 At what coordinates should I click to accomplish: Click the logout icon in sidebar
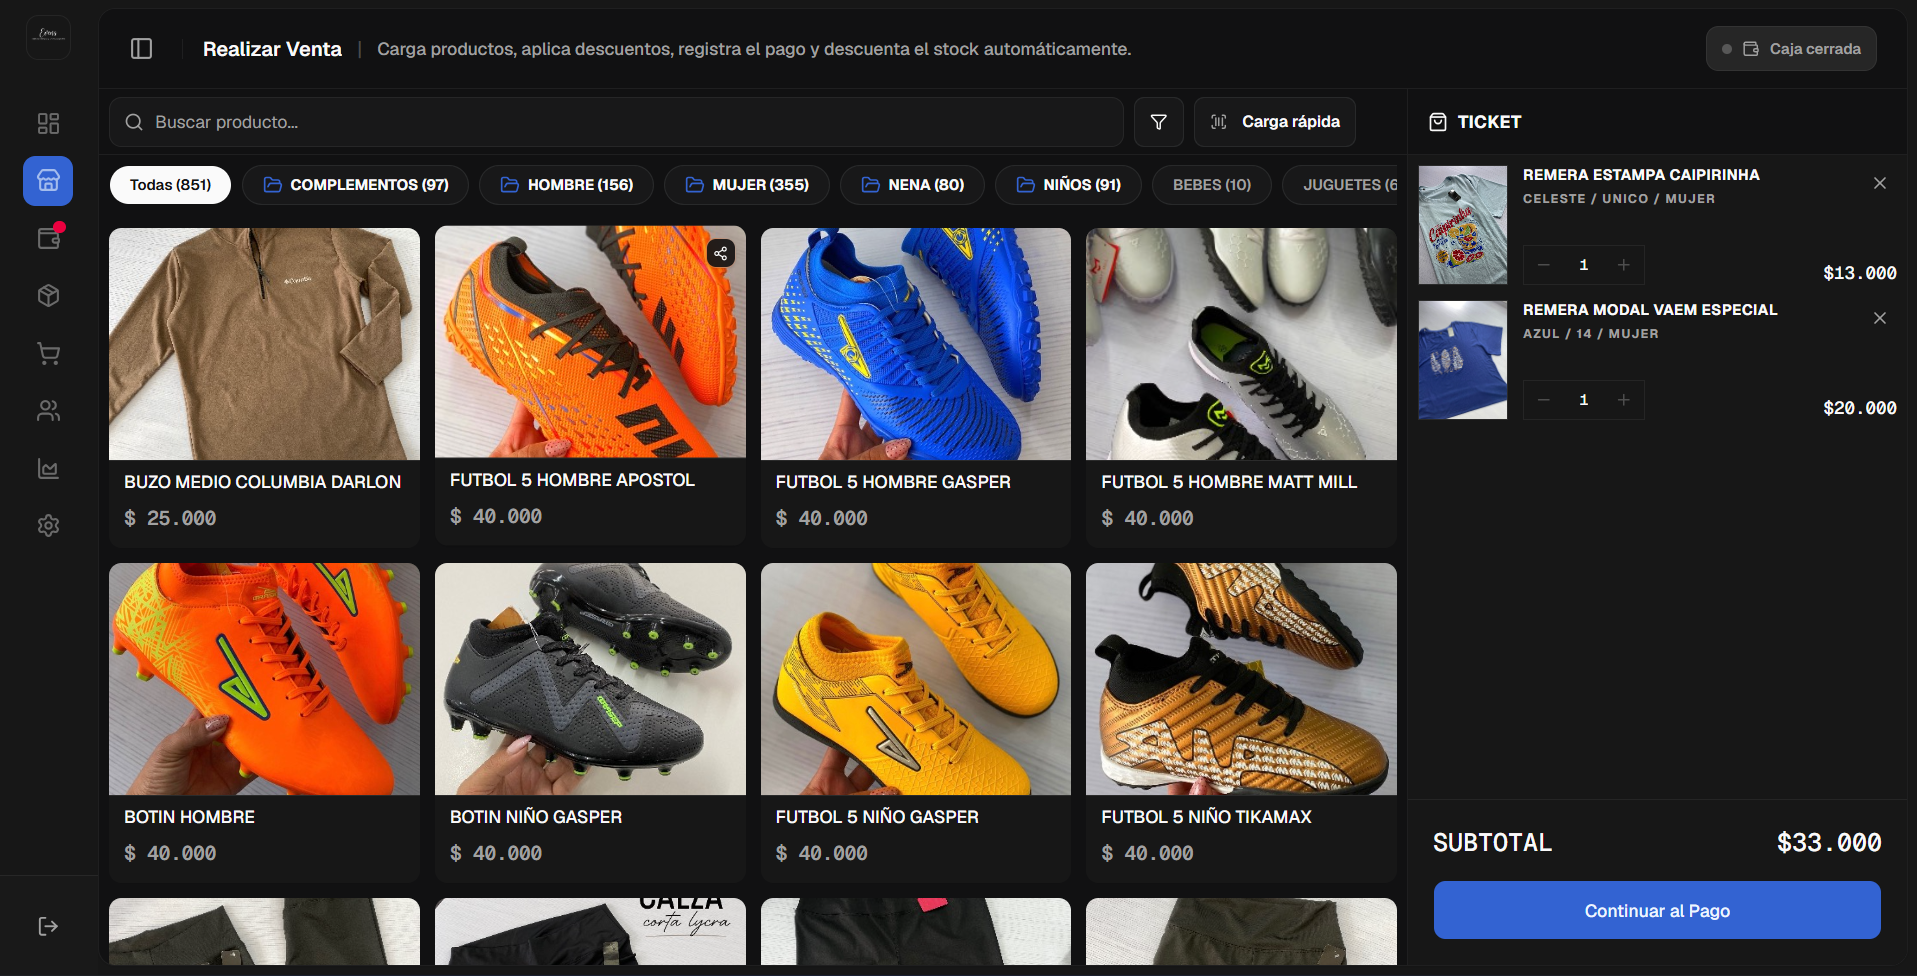coord(48,926)
